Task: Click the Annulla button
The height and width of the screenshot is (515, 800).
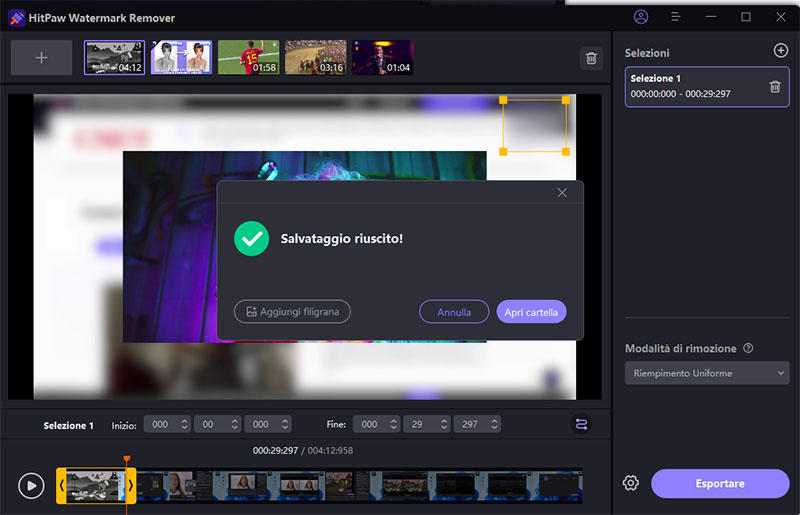Action: [x=454, y=312]
